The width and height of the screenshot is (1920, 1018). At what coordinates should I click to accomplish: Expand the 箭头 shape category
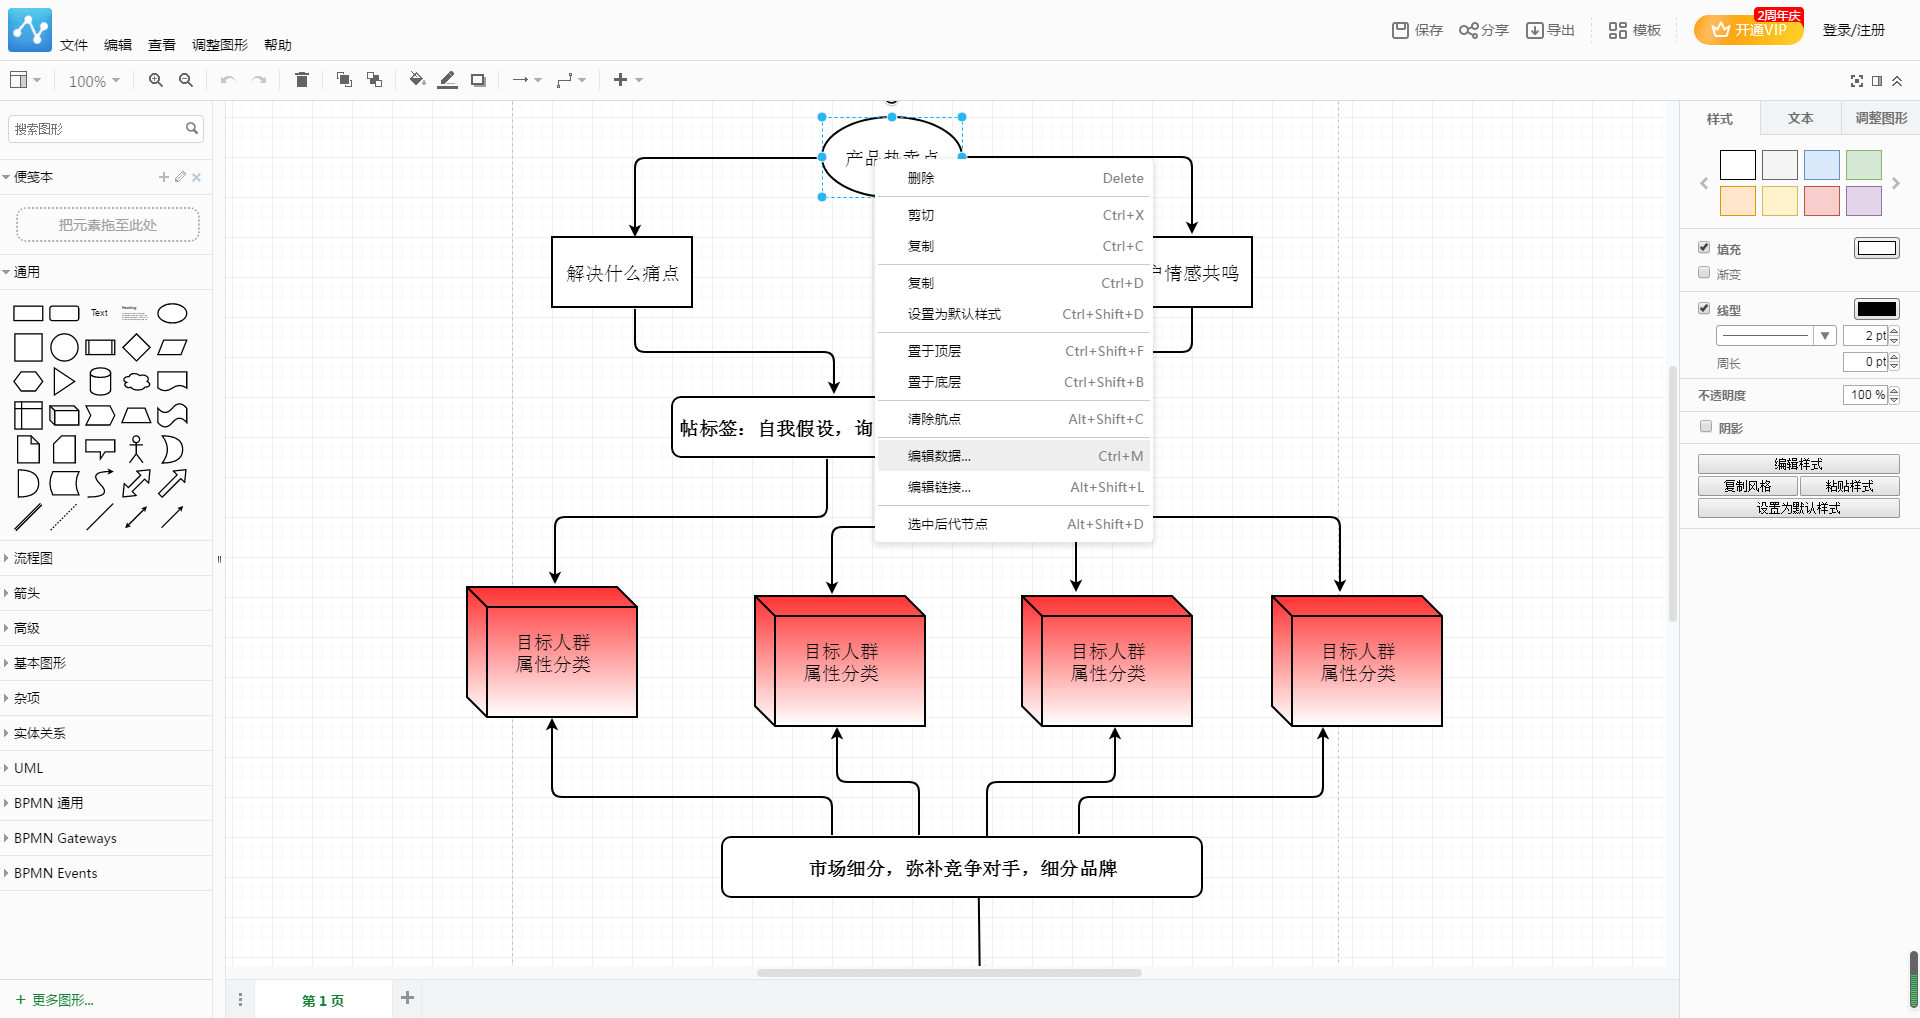point(106,593)
